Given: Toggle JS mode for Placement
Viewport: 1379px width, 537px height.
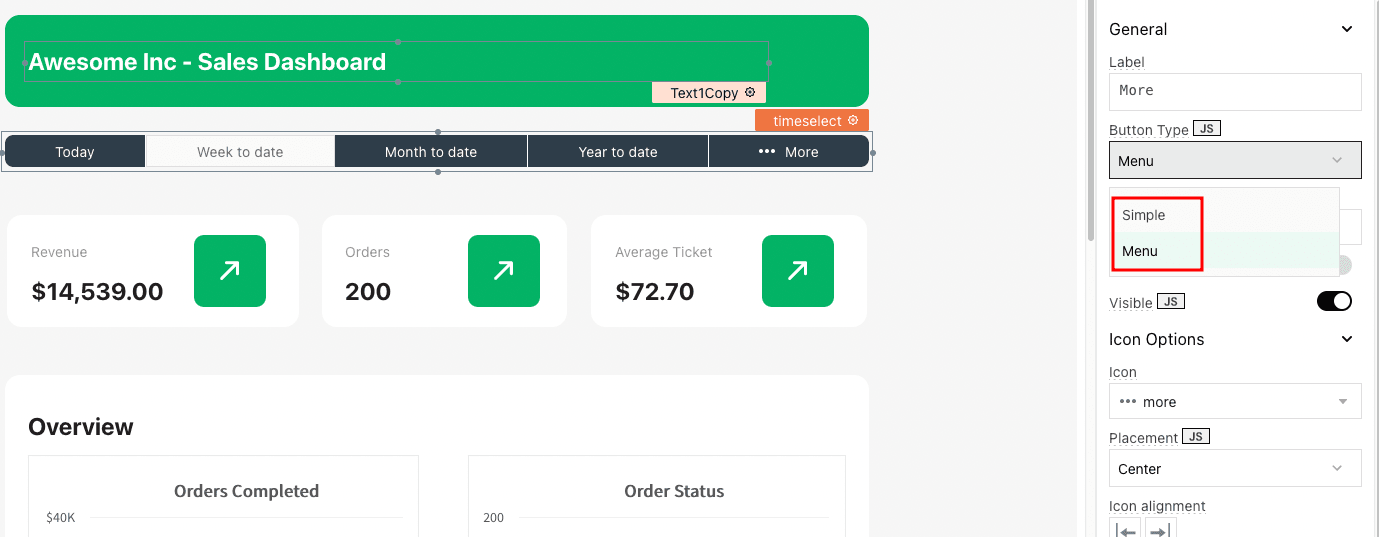Looking at the screenshot, I should coord(1196,437).
